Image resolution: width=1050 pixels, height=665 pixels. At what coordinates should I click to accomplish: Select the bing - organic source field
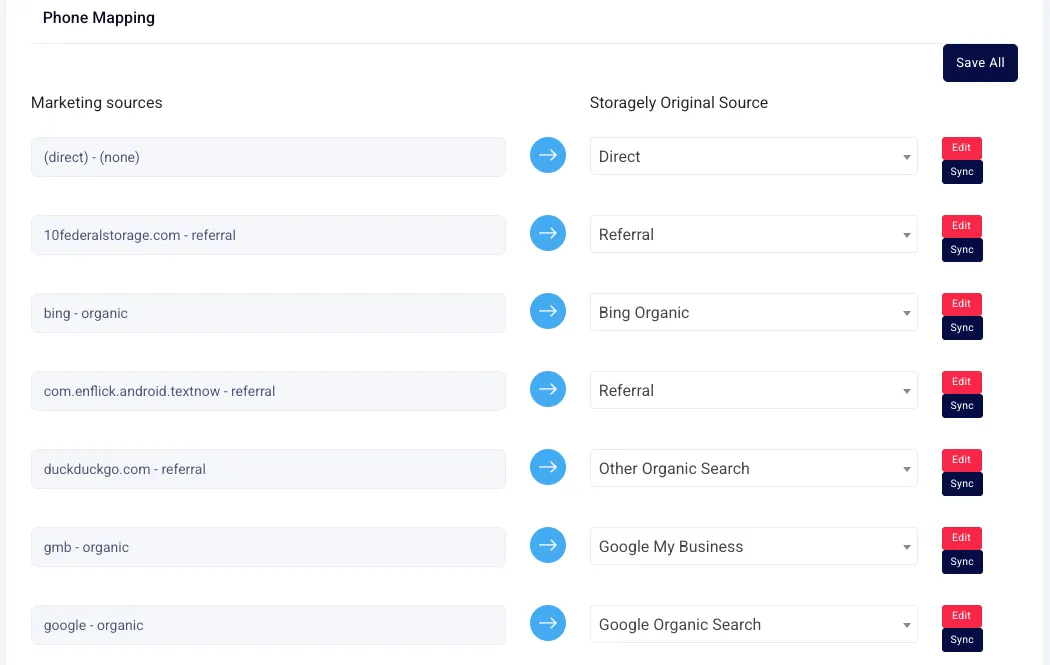point(268,313)
